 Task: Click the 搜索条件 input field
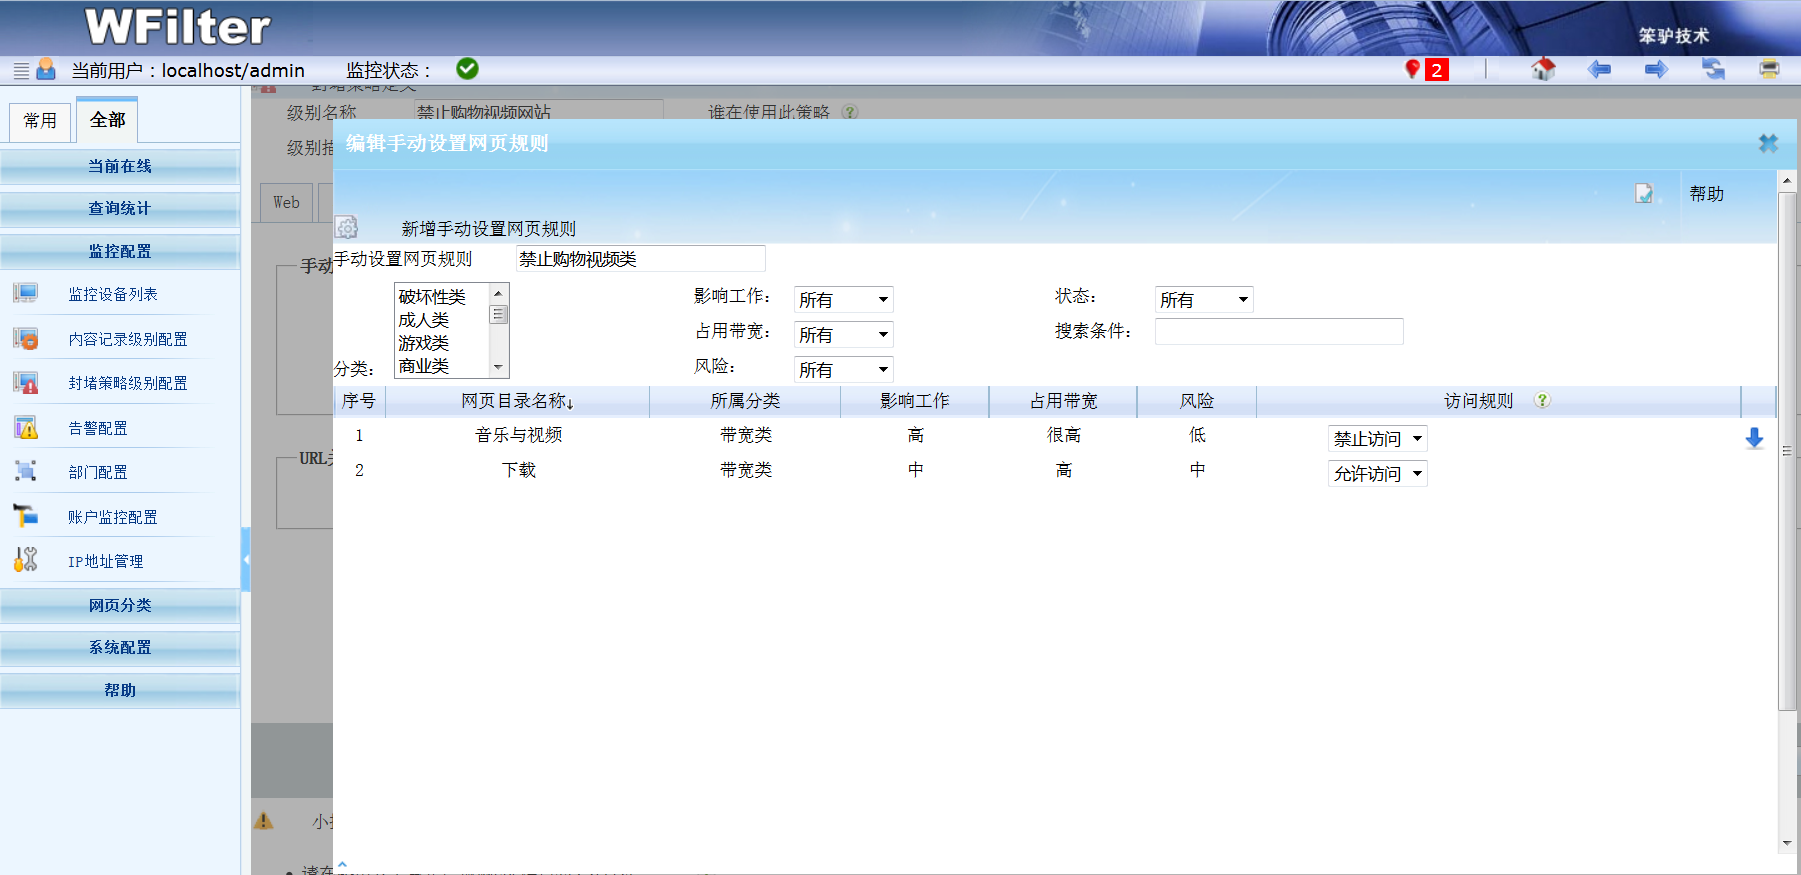coord(1278,331)
